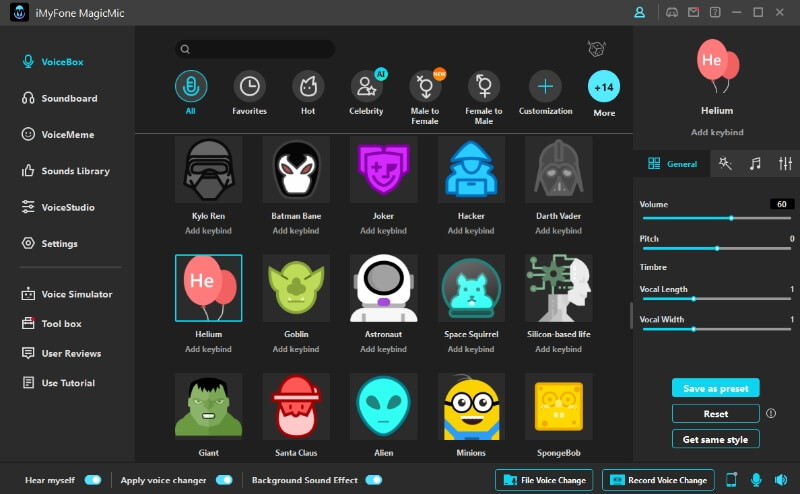Choose the Giant voice
Image resolution: width=800 pixels, height=494 pixels.
pyautogui.click(x=209, y=406)
